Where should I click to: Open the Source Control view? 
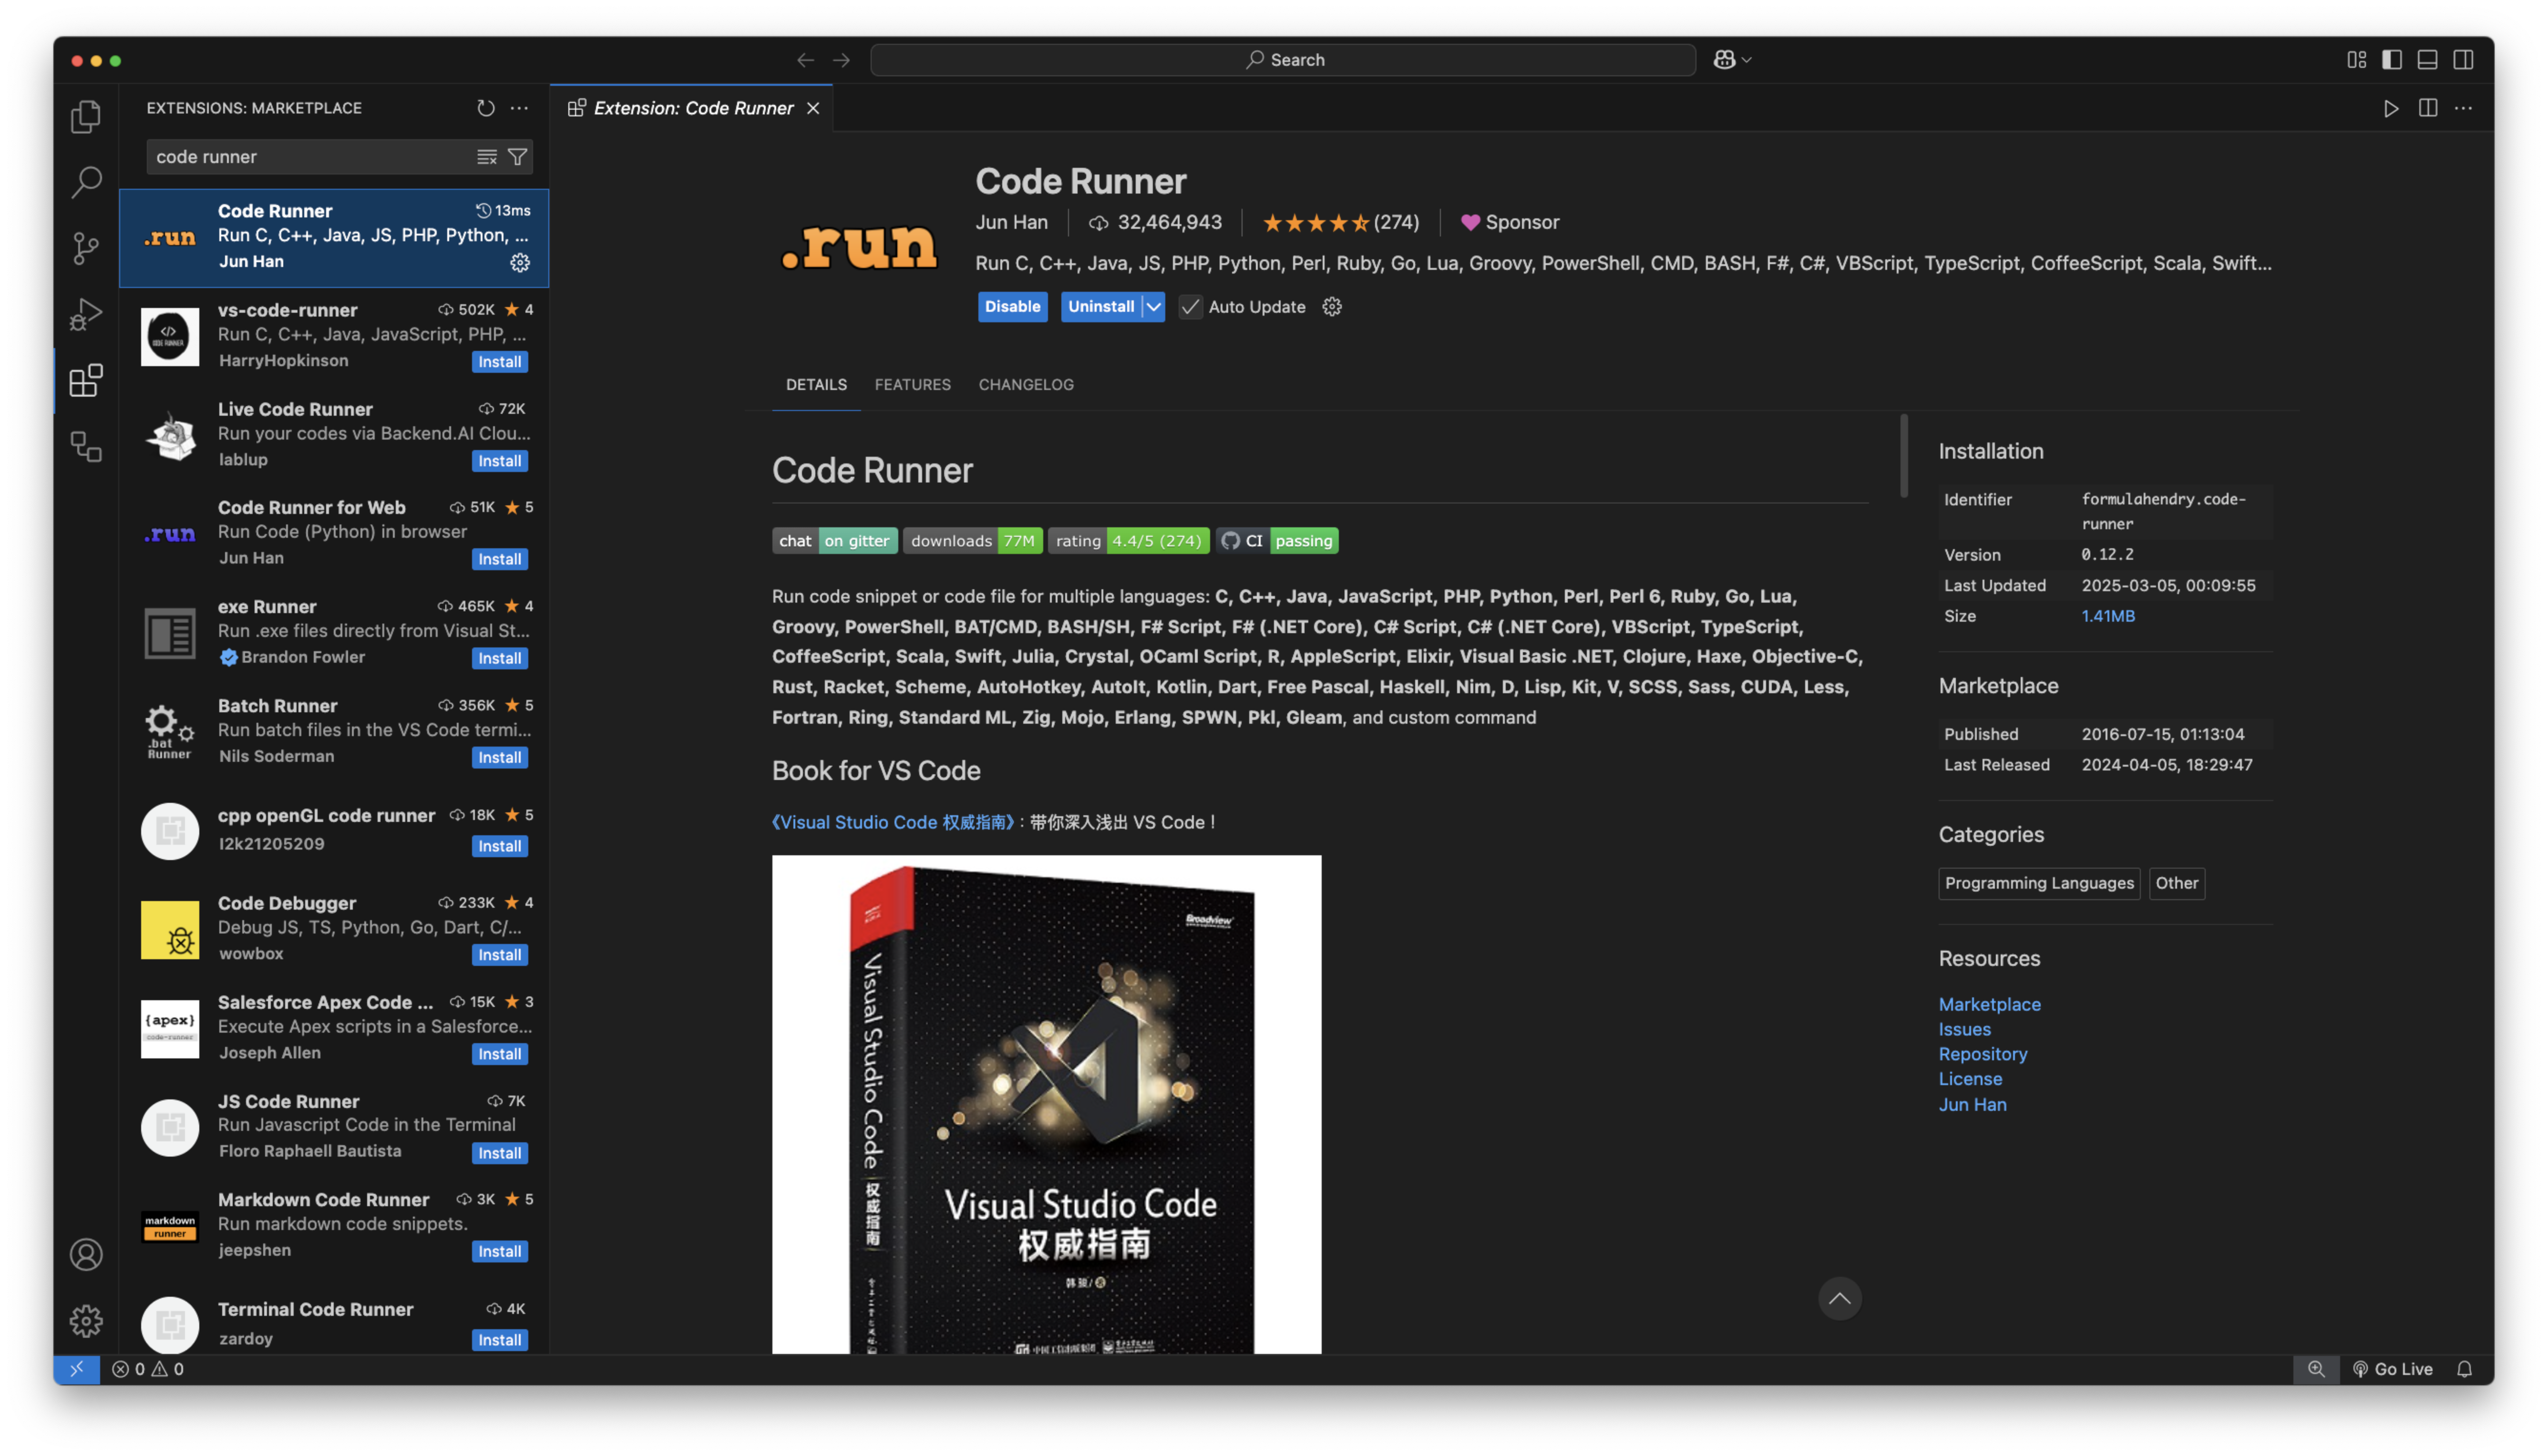pyautogui.click(x=86, y=248)
